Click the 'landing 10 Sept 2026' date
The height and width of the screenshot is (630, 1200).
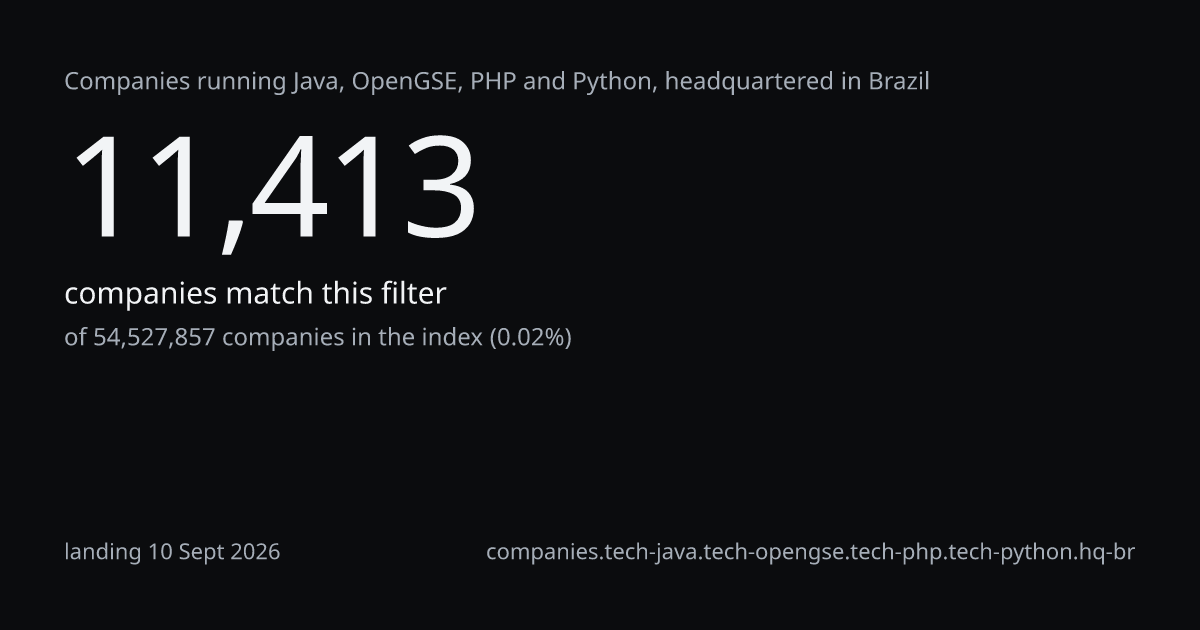[x=172, y=552]
